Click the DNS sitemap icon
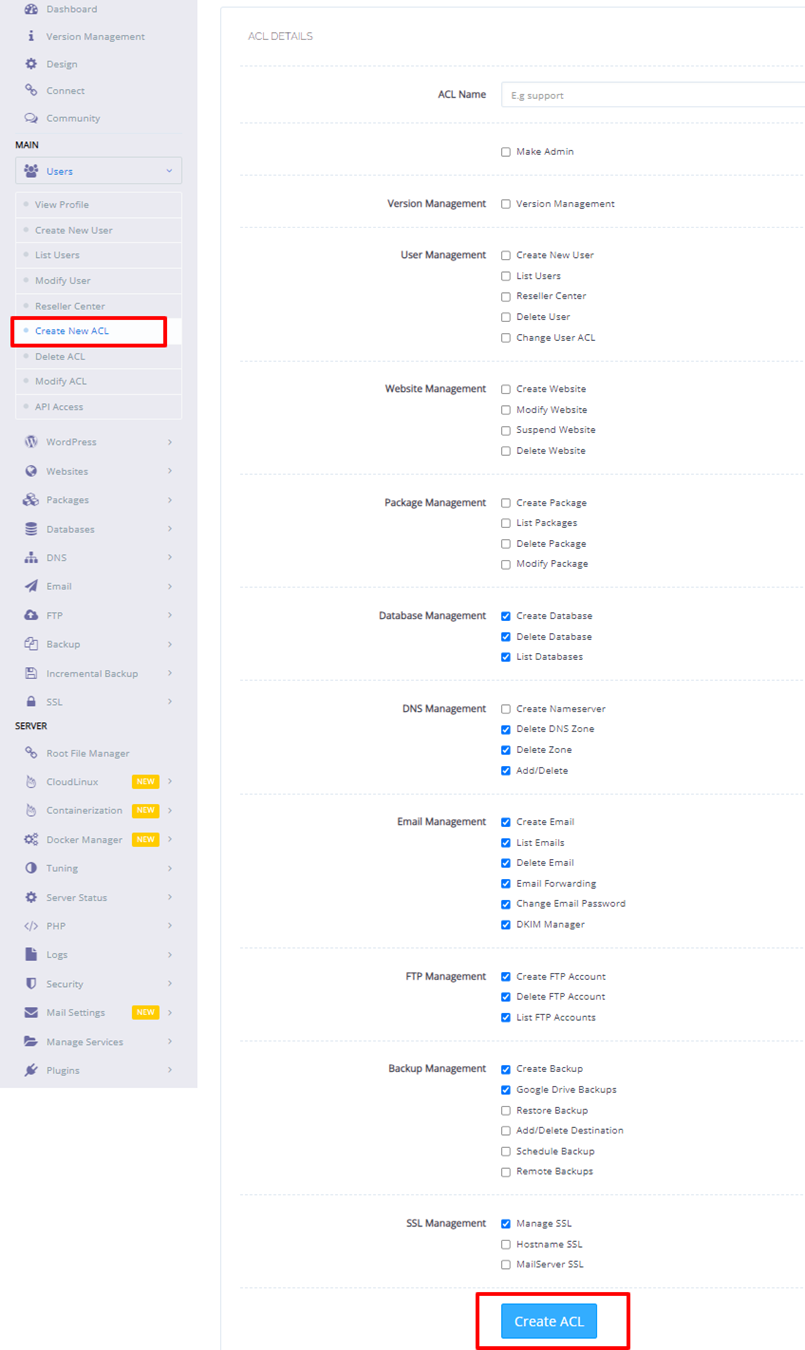 pos(31,558)
